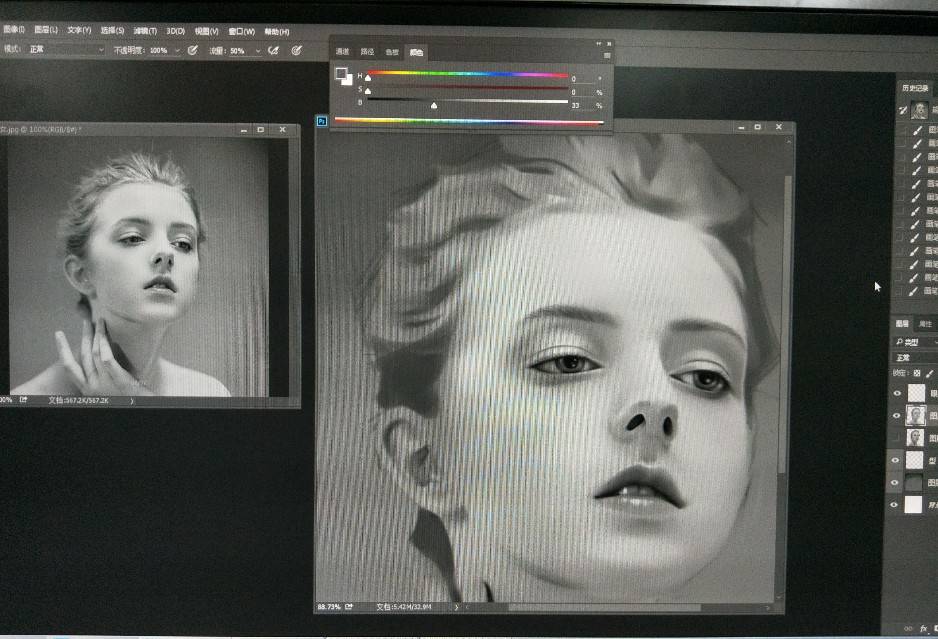Toggle pressure for opacity icon beside 100%
938x639 pixels.
[193, 51]
